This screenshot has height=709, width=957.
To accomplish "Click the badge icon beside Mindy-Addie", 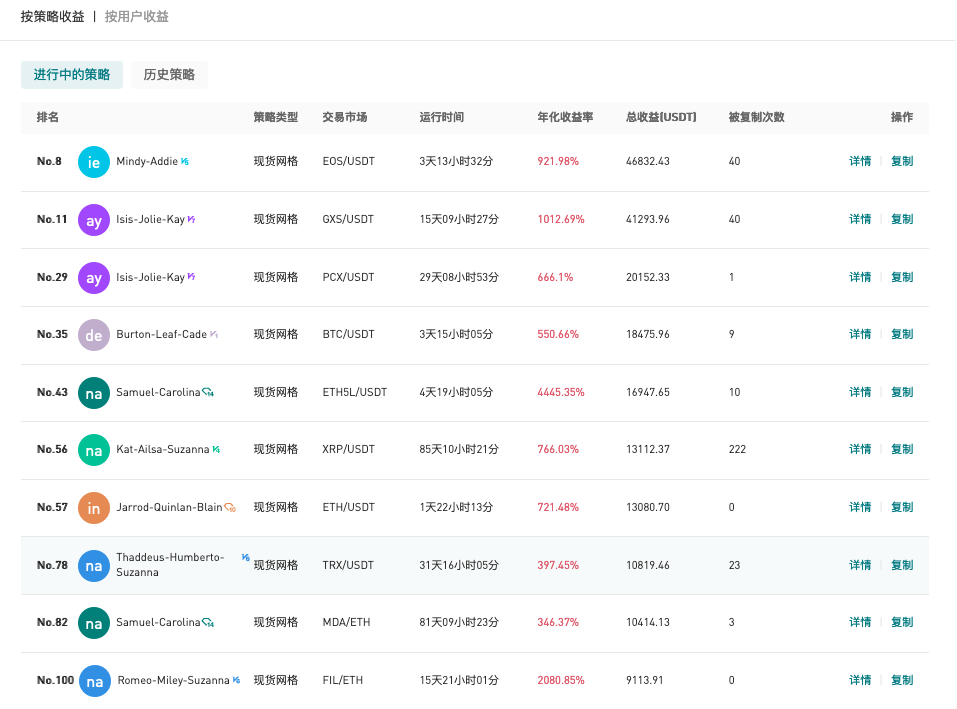I will point(185,161).
